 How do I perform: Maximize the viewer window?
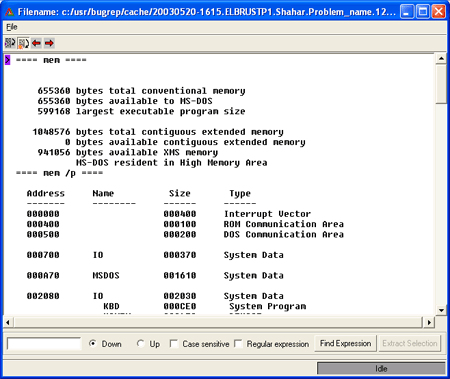click(x=423, y=12)
